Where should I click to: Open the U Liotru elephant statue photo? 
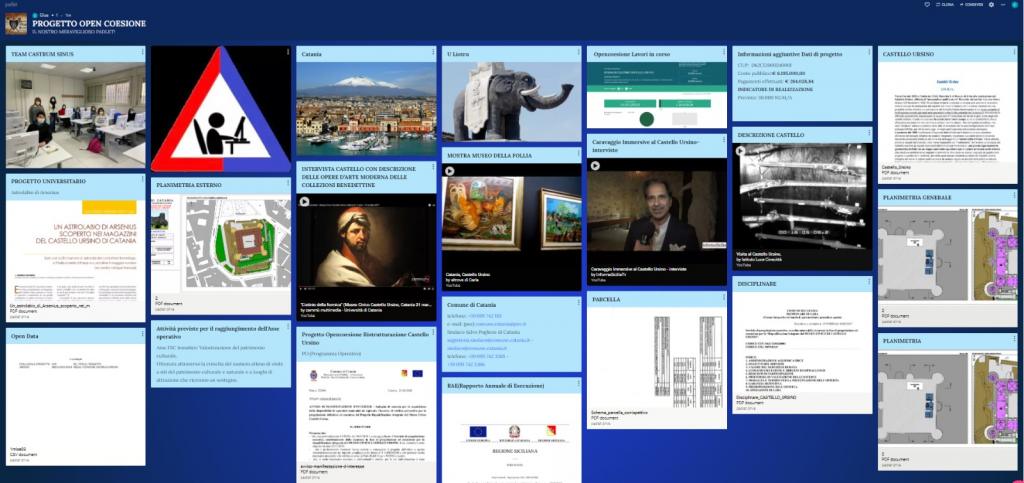click(x=511, y=102)
